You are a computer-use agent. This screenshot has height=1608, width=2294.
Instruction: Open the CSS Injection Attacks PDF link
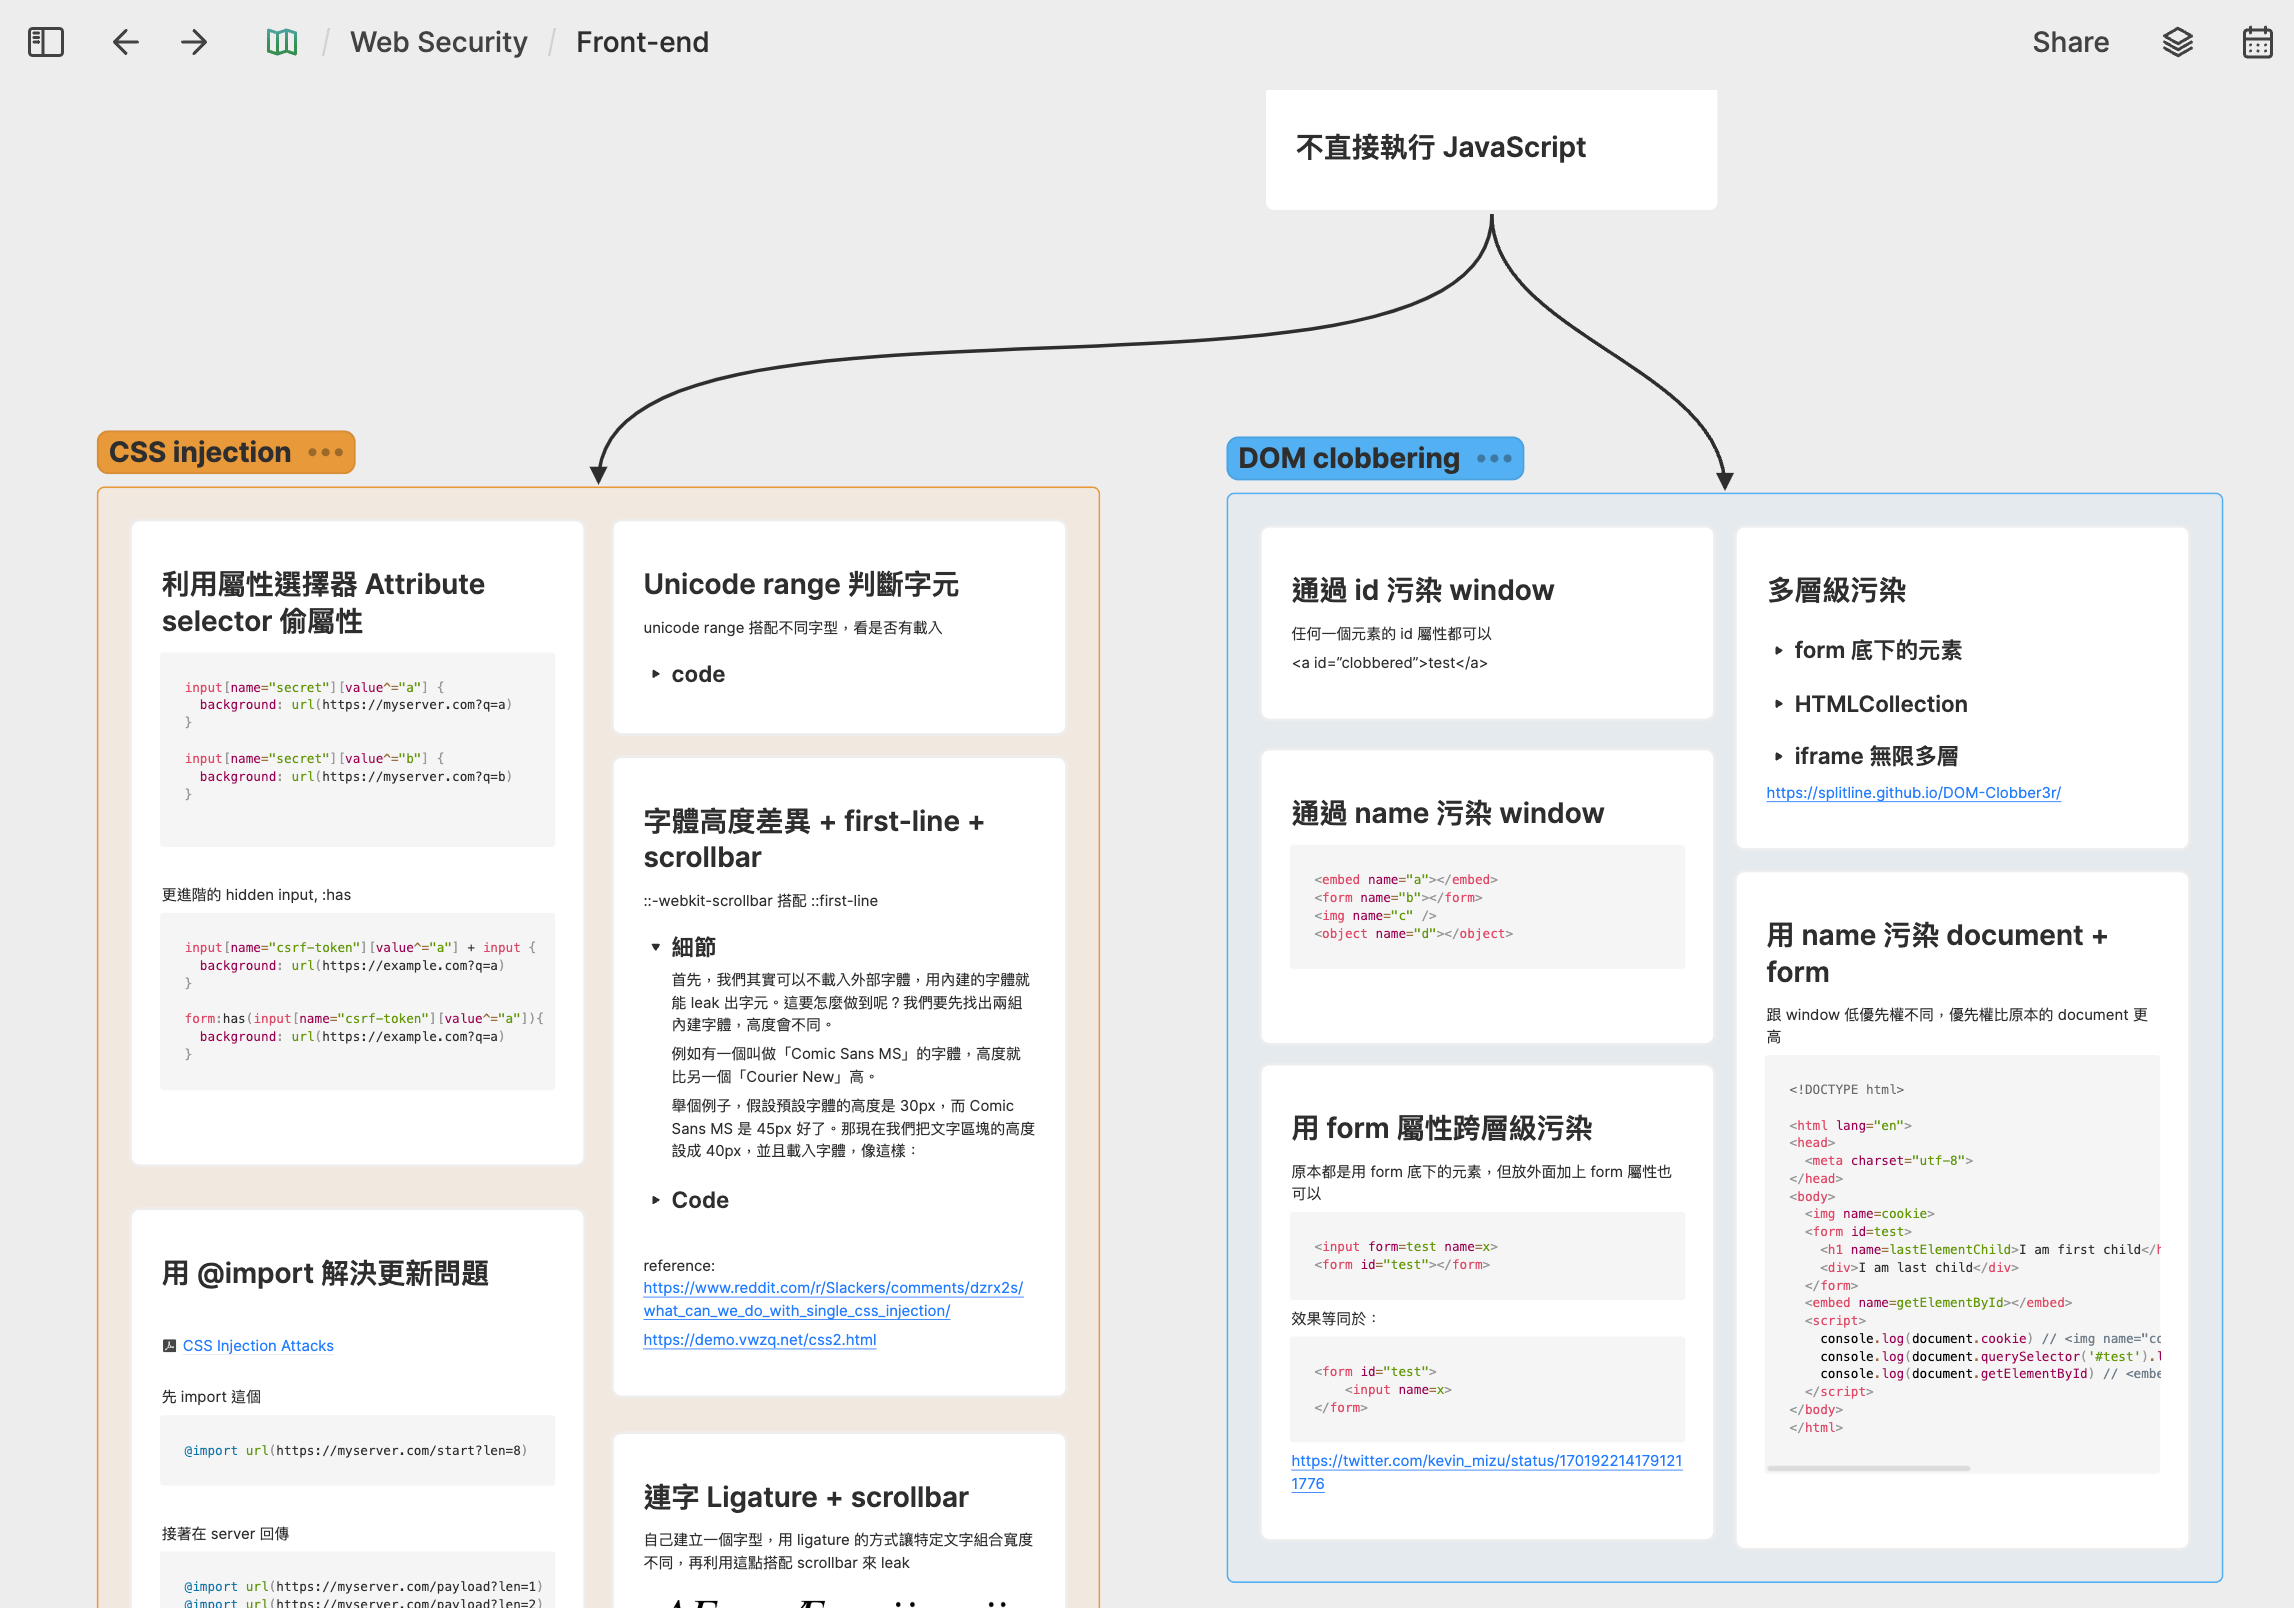(258, 1346)
